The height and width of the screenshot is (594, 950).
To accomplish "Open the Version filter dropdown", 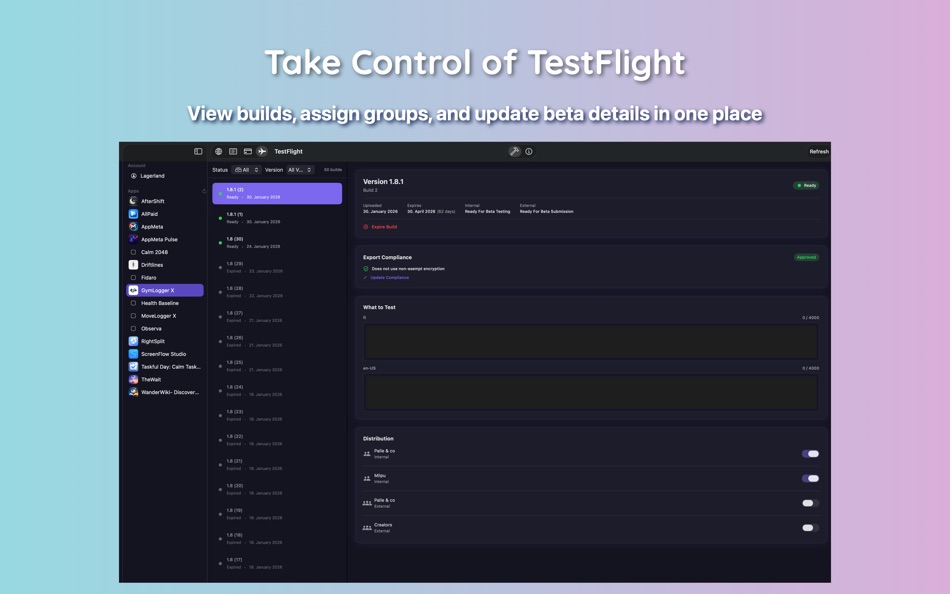I will tap(300, 170).
